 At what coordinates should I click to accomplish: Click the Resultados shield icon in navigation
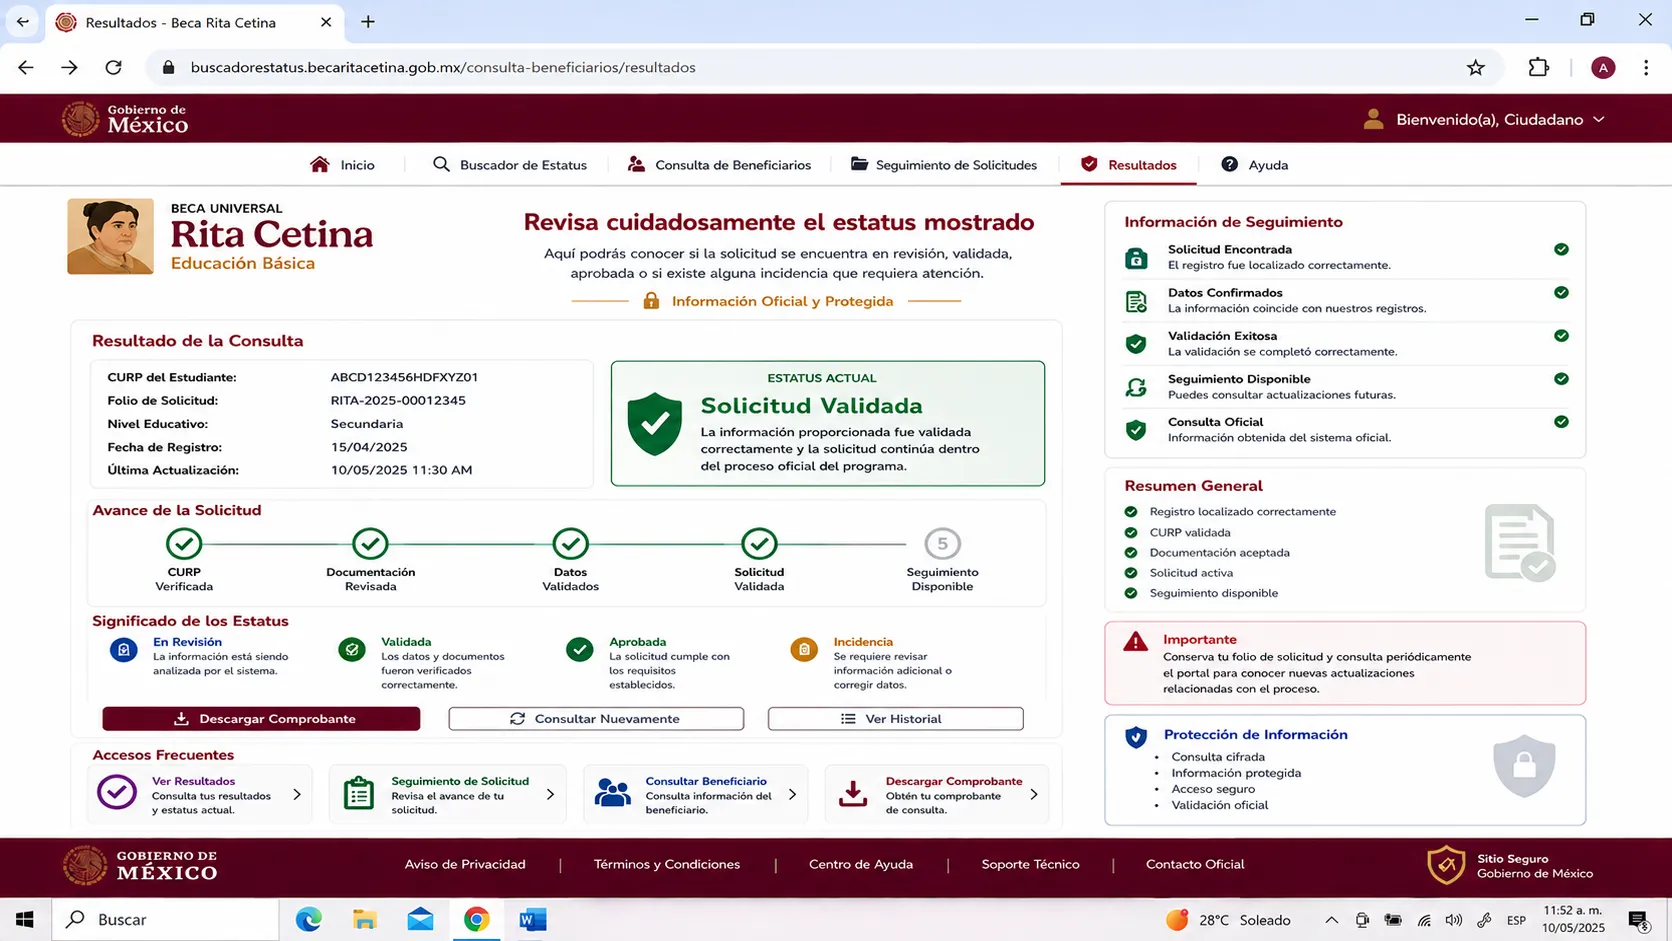1089,164
